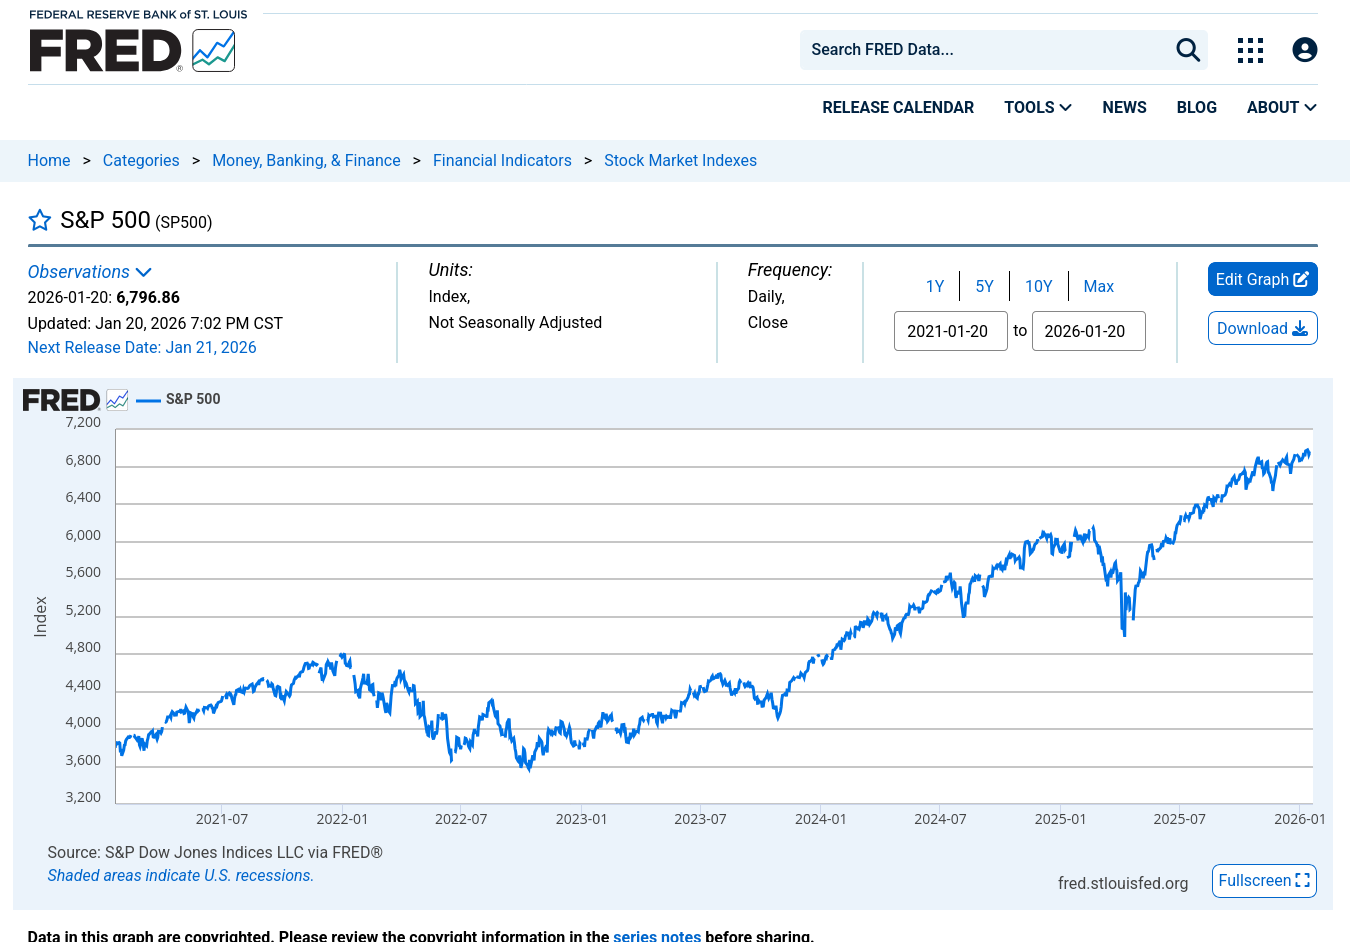Select the 1Y date range
Screen dimensions: 1350x942
coord(935,287)
